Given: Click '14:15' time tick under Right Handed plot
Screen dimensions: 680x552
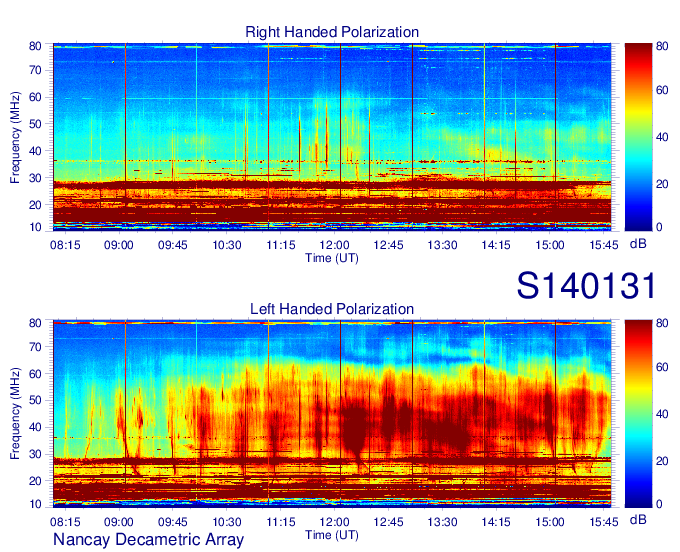Looking at the screenshot, I should click(496, 245).
